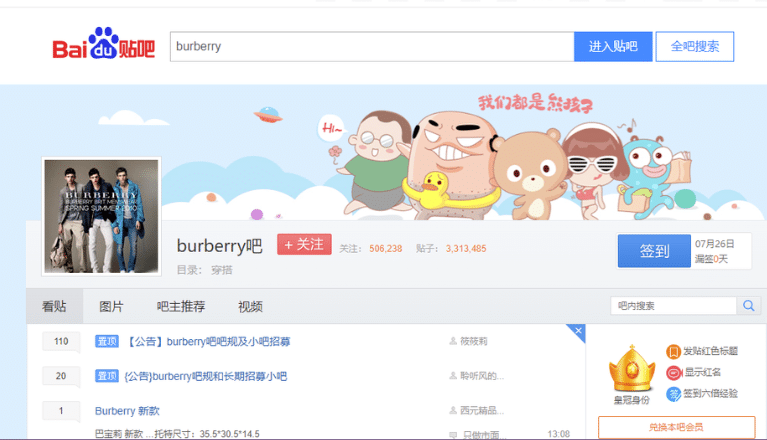
Task: Click the 漏签0天 text
Action: tap(711, 259)
